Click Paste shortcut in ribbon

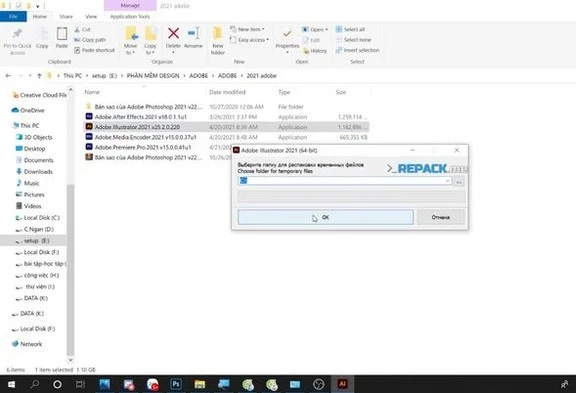[x=94, y=50]
